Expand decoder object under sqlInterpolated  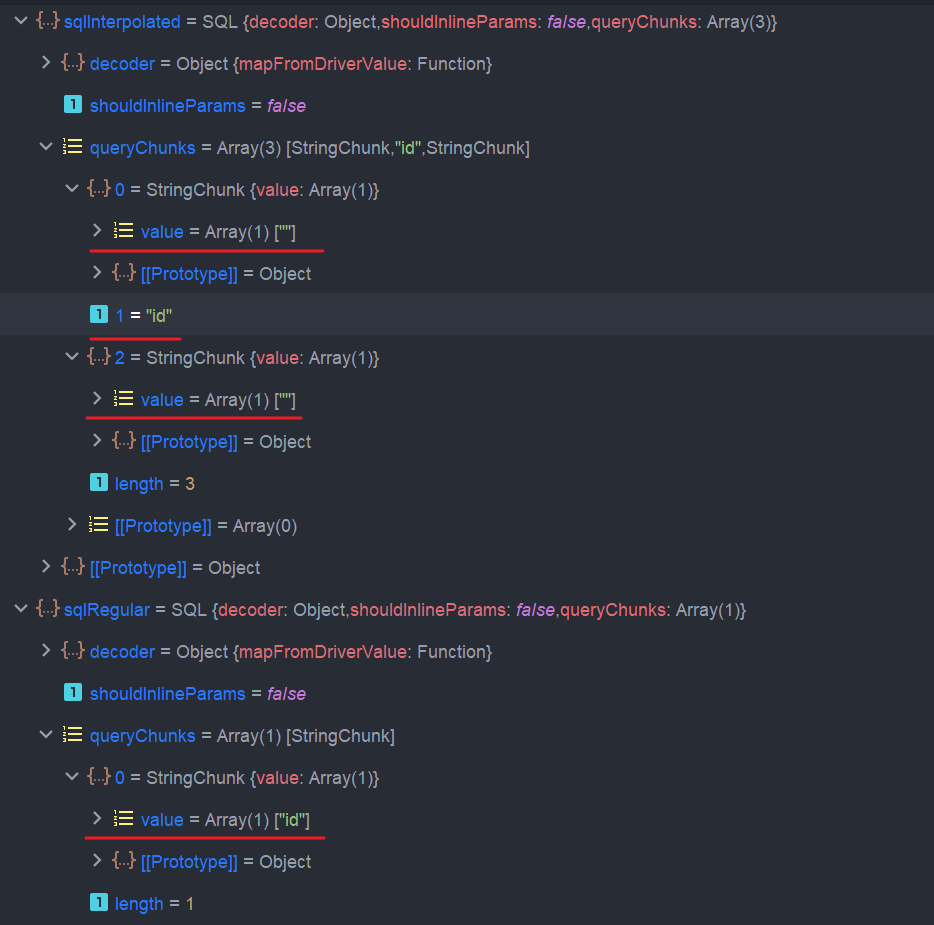point(46,63)
